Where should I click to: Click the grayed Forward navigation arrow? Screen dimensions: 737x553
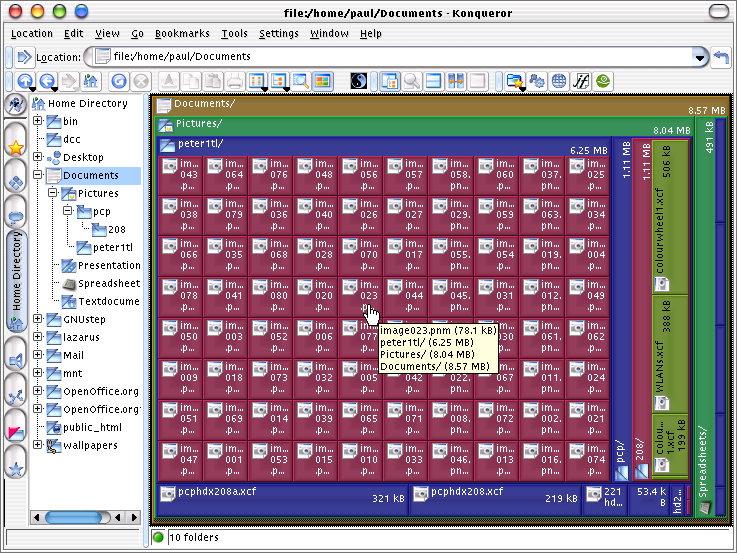click(69, 81)
